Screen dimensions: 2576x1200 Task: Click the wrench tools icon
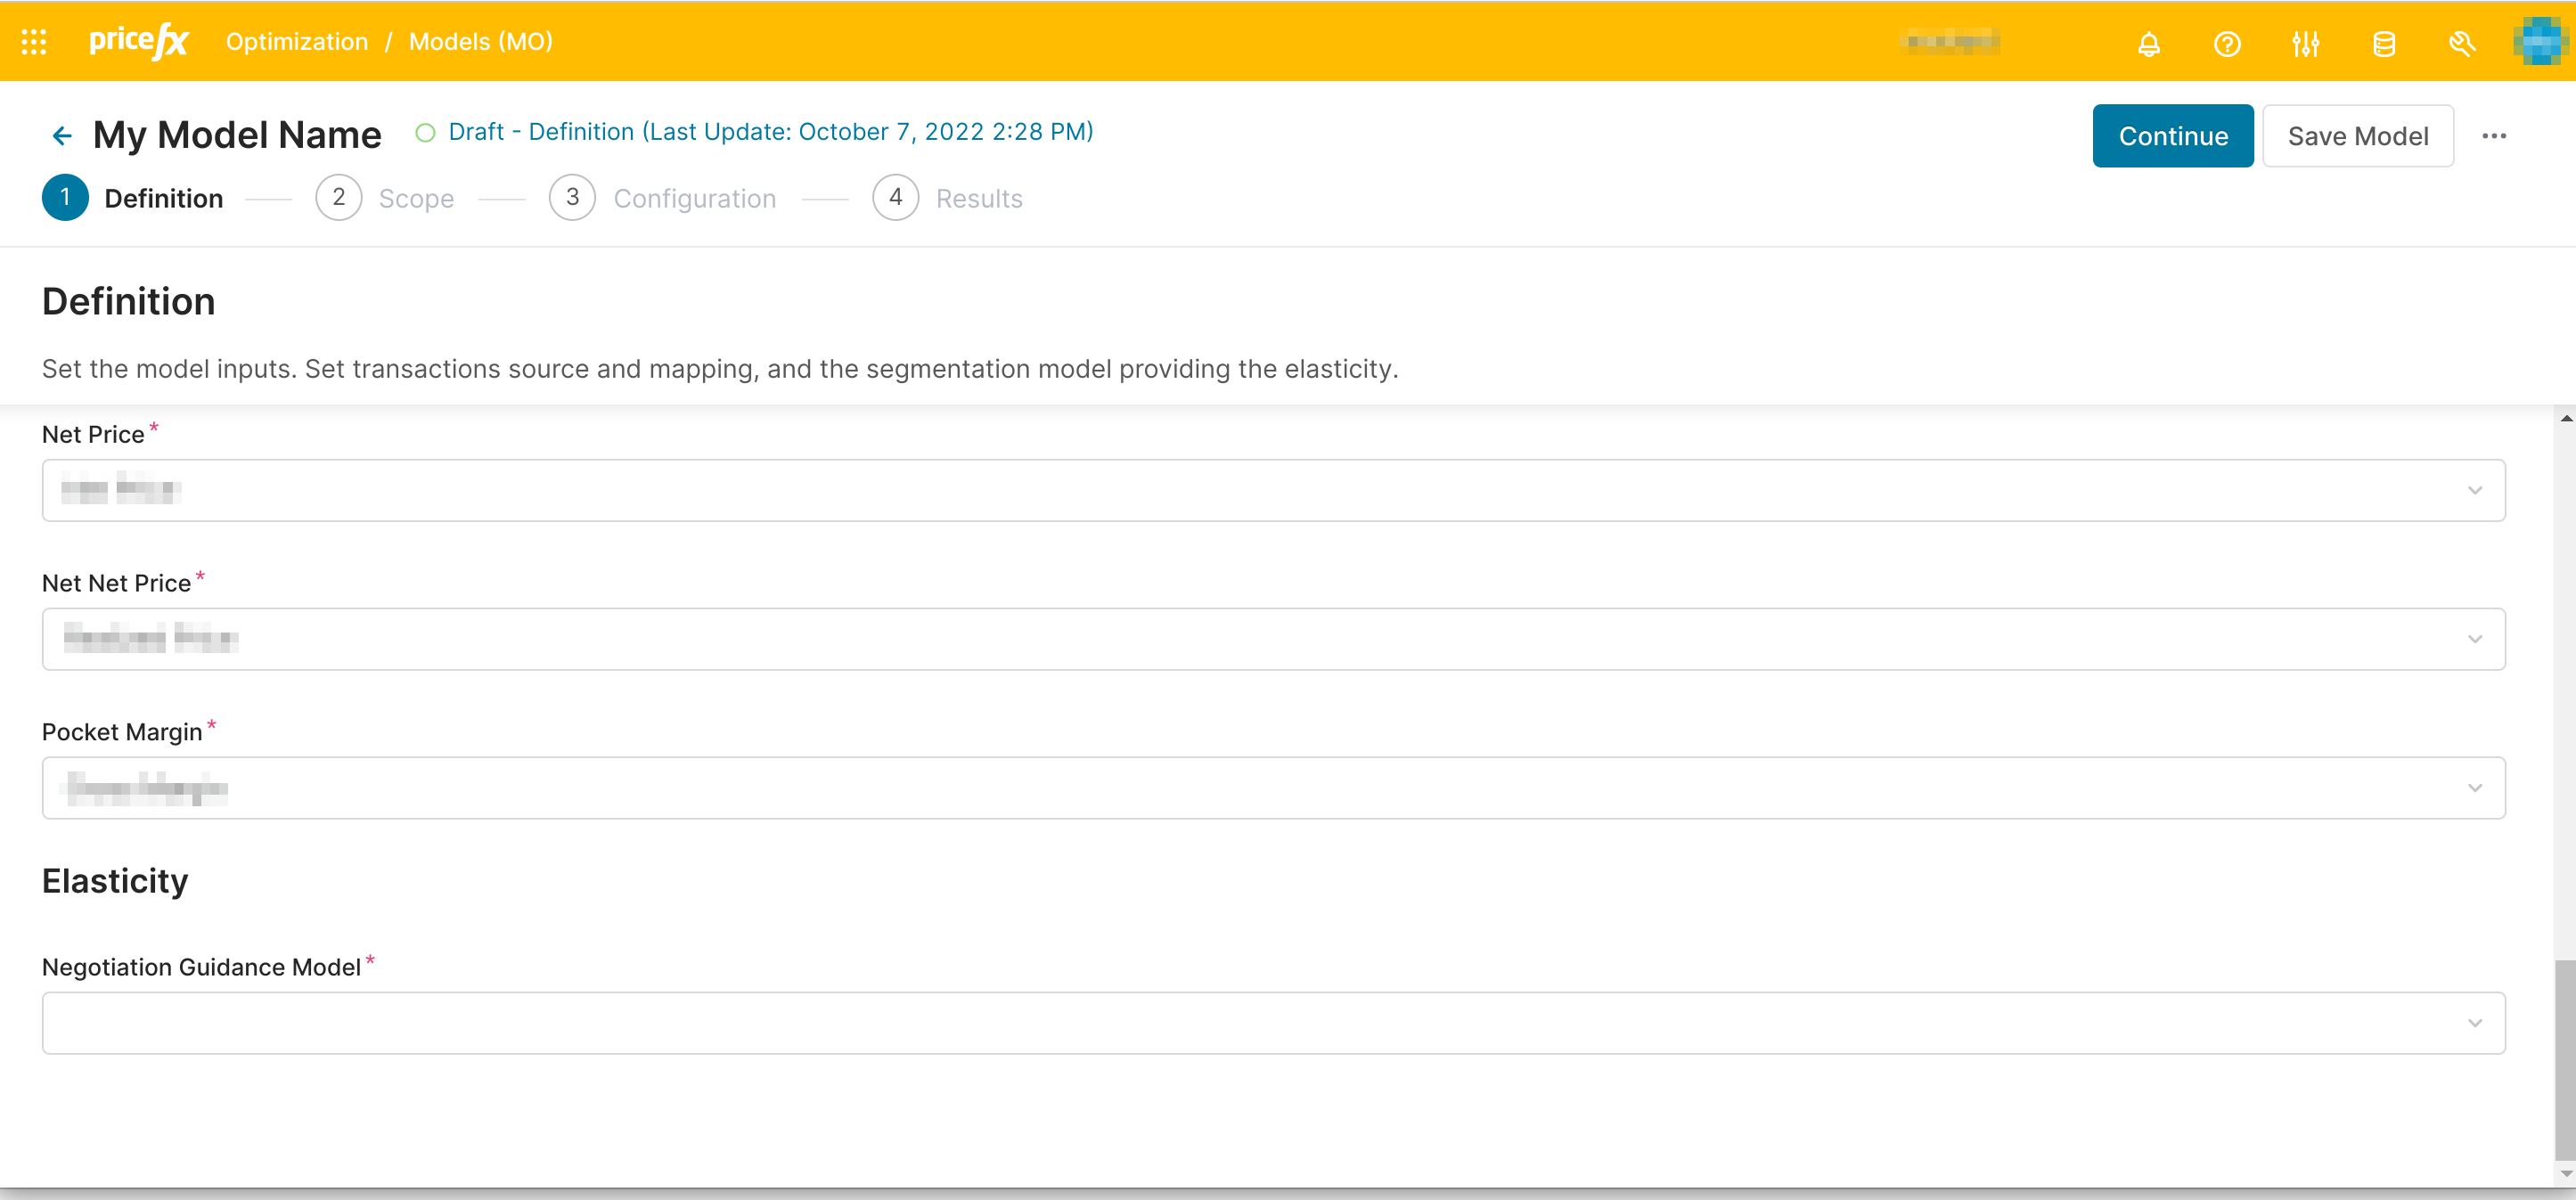pyautogui.click(x=2462, y=44)
